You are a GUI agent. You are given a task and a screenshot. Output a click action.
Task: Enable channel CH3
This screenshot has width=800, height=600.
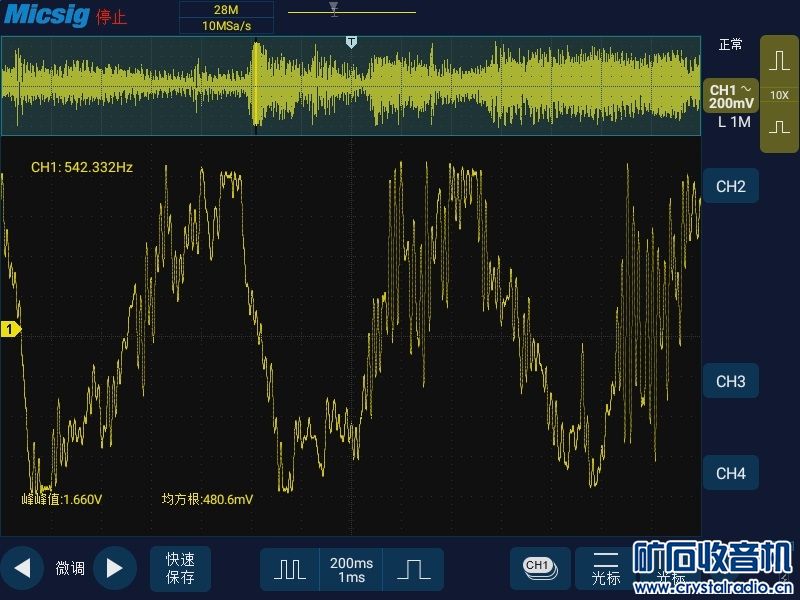(731, 381)
